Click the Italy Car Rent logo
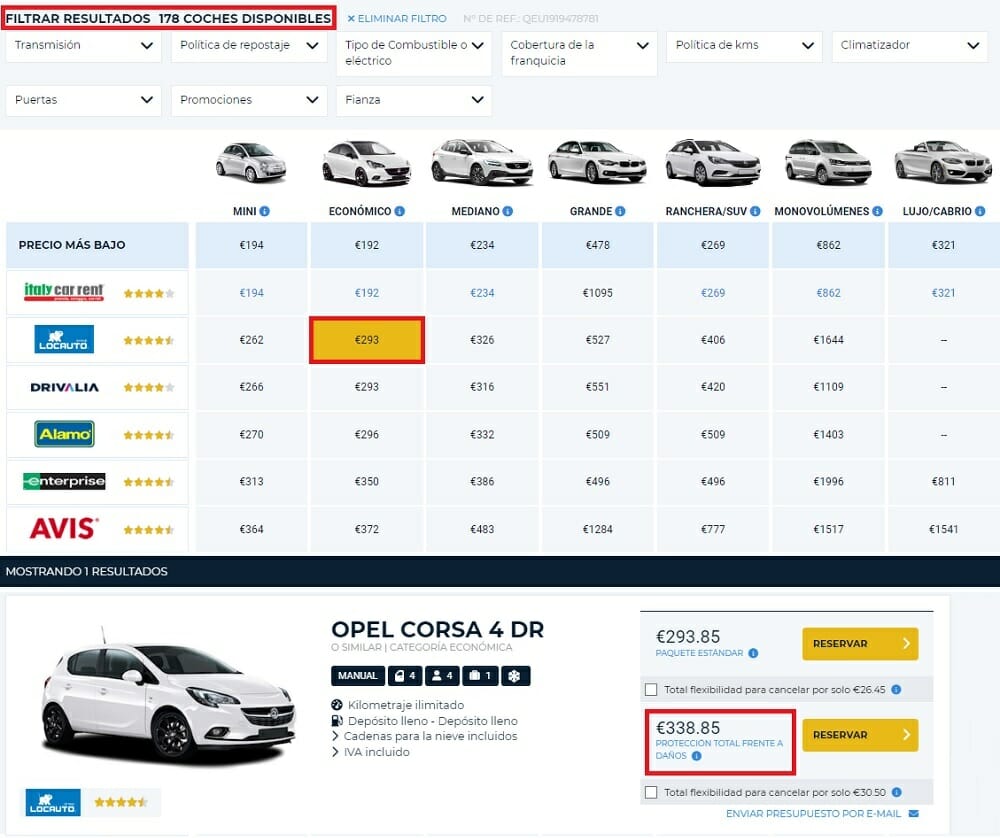The image size is (1000, 838). (x=64, y=292)
